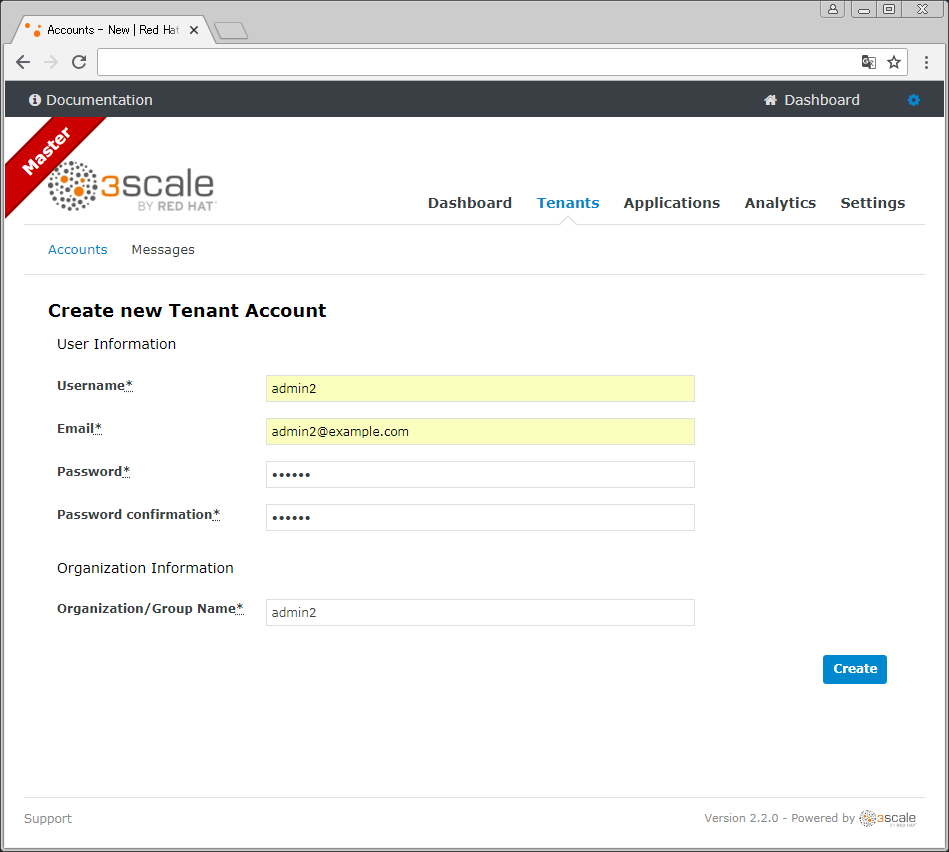Go to the Applications menu
This screenshot has width=949, height=852.
coord(671,203)
